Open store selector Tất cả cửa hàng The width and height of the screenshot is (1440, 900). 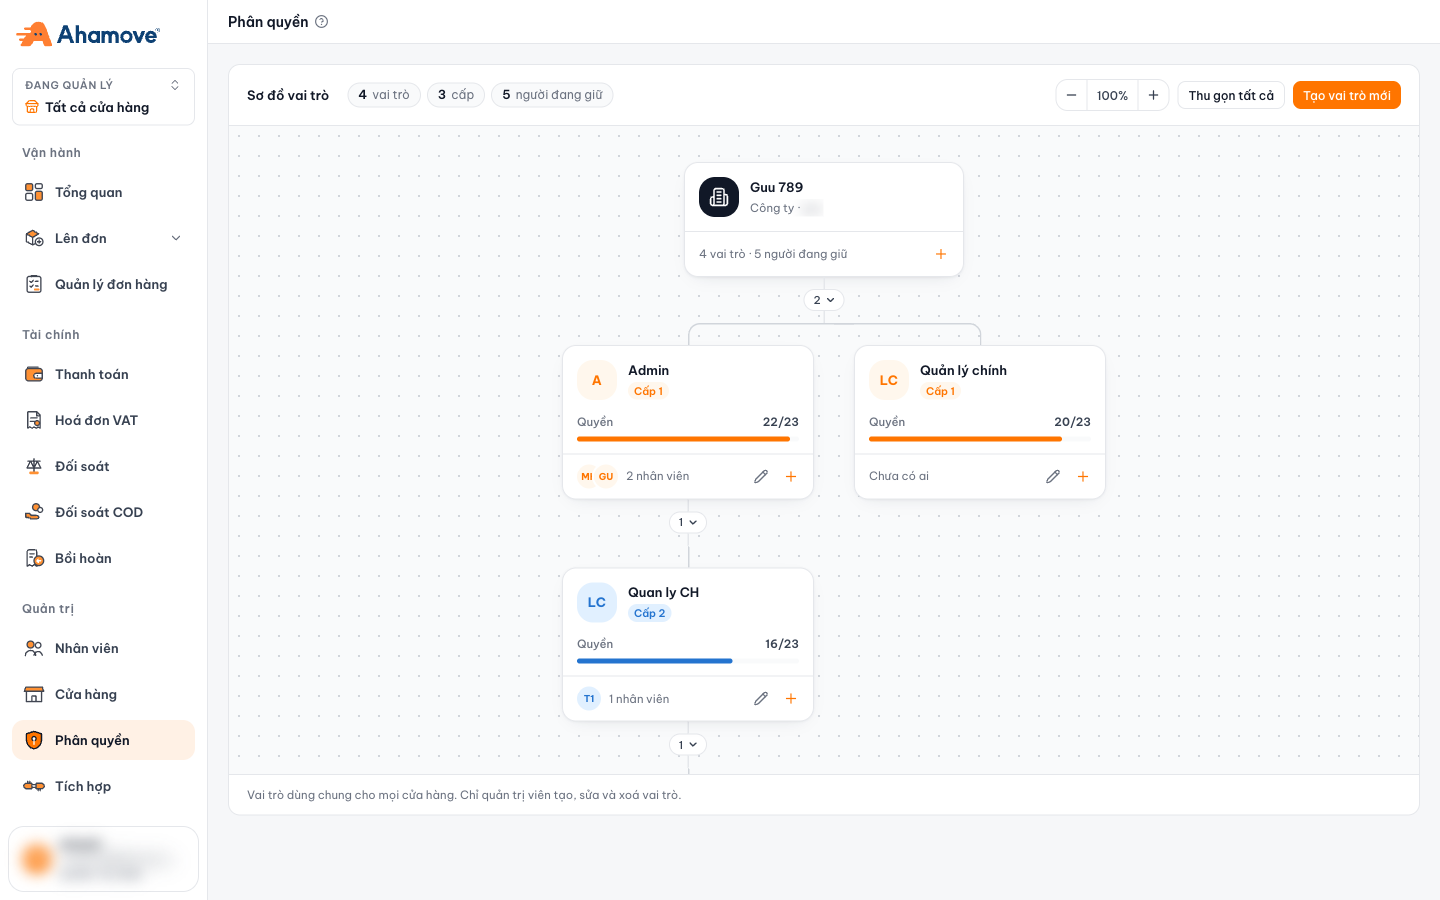103,97
